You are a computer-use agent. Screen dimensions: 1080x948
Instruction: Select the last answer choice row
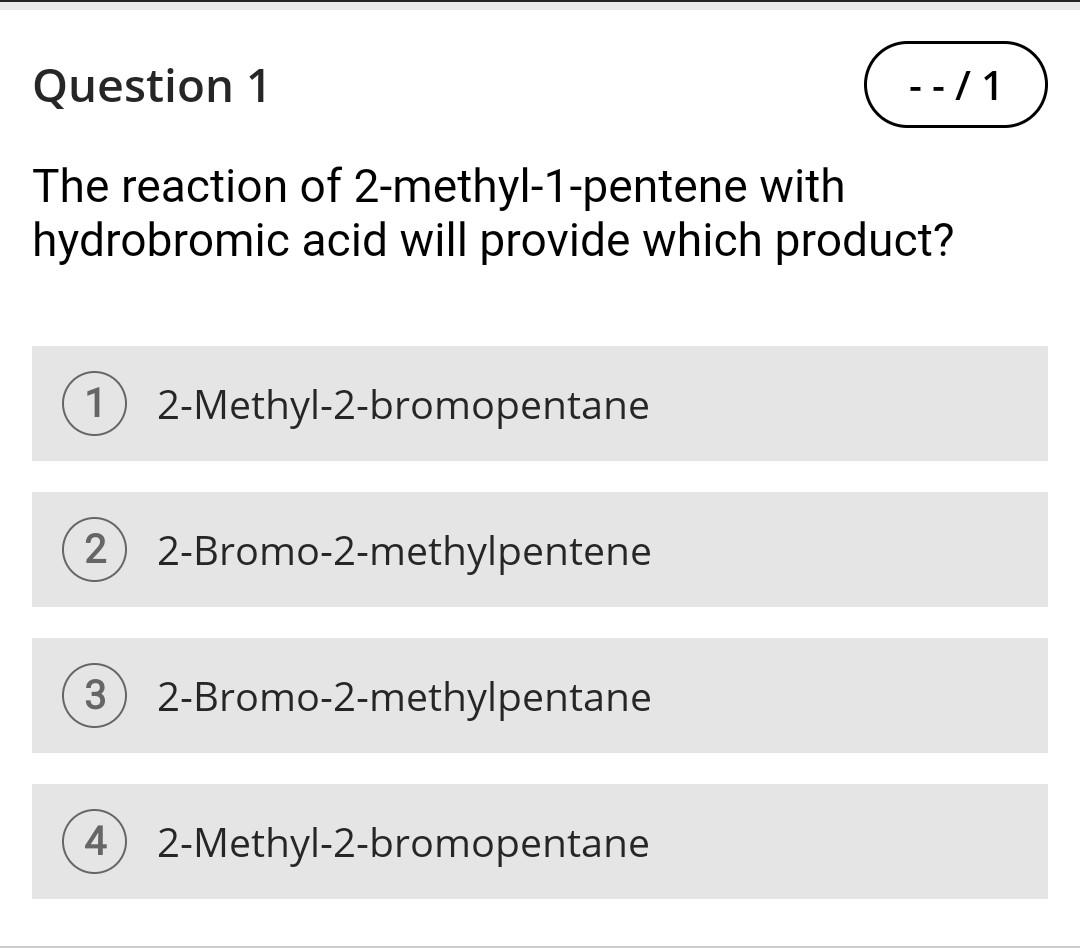(540, 843)
